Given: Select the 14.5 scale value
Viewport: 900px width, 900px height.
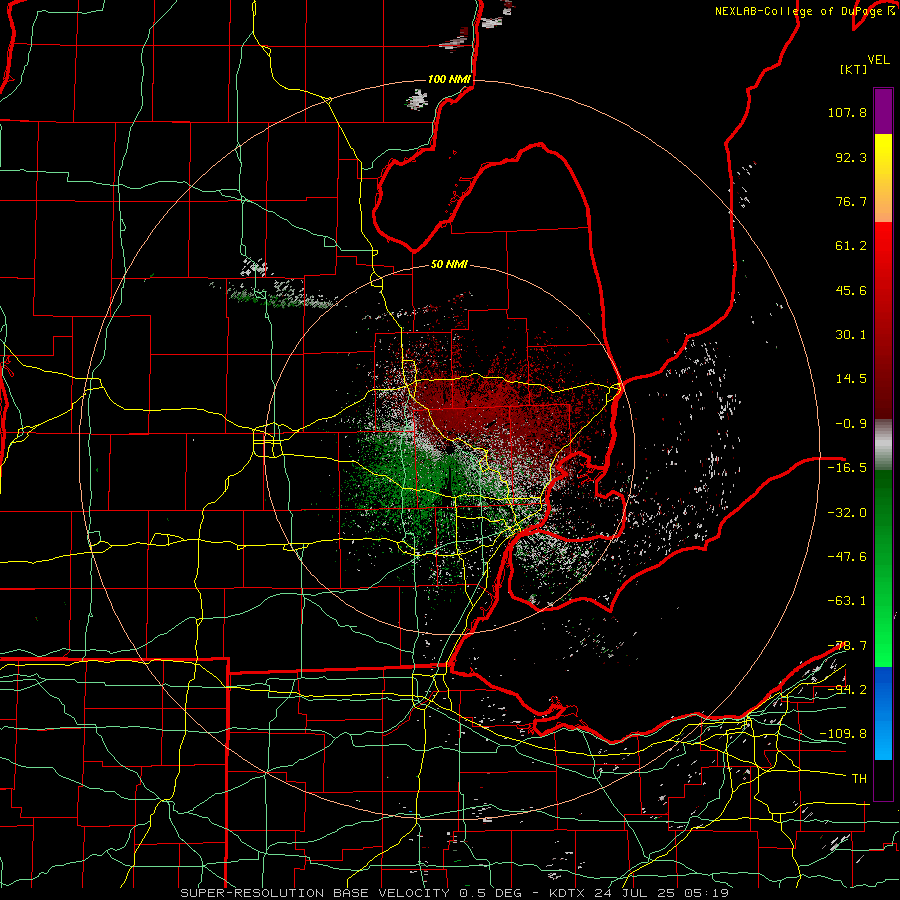Looking at the screenshot, I should (851, 379).
